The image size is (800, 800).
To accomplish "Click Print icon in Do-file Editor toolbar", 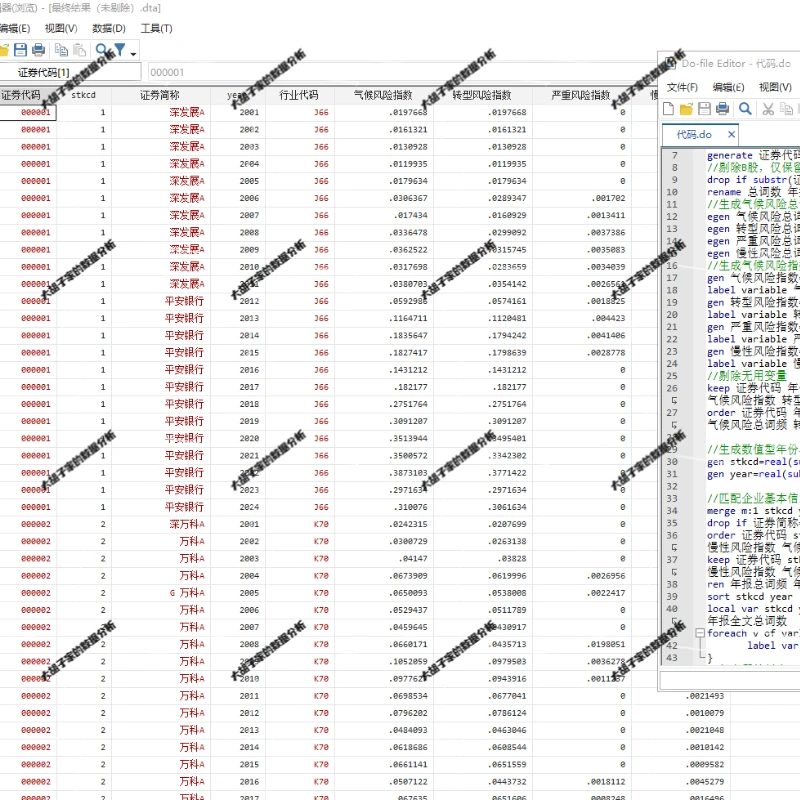I will pyautogui.click(x=722, y=109).
